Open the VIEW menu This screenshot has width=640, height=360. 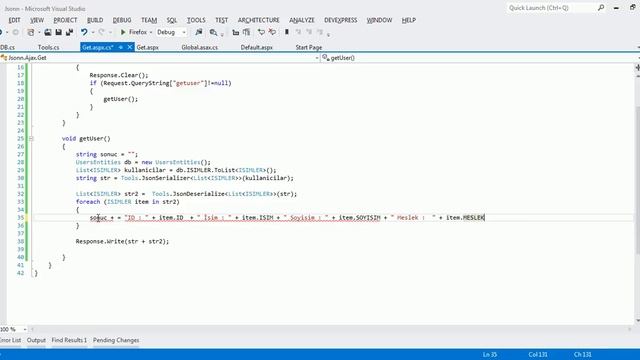pos(37,20)
